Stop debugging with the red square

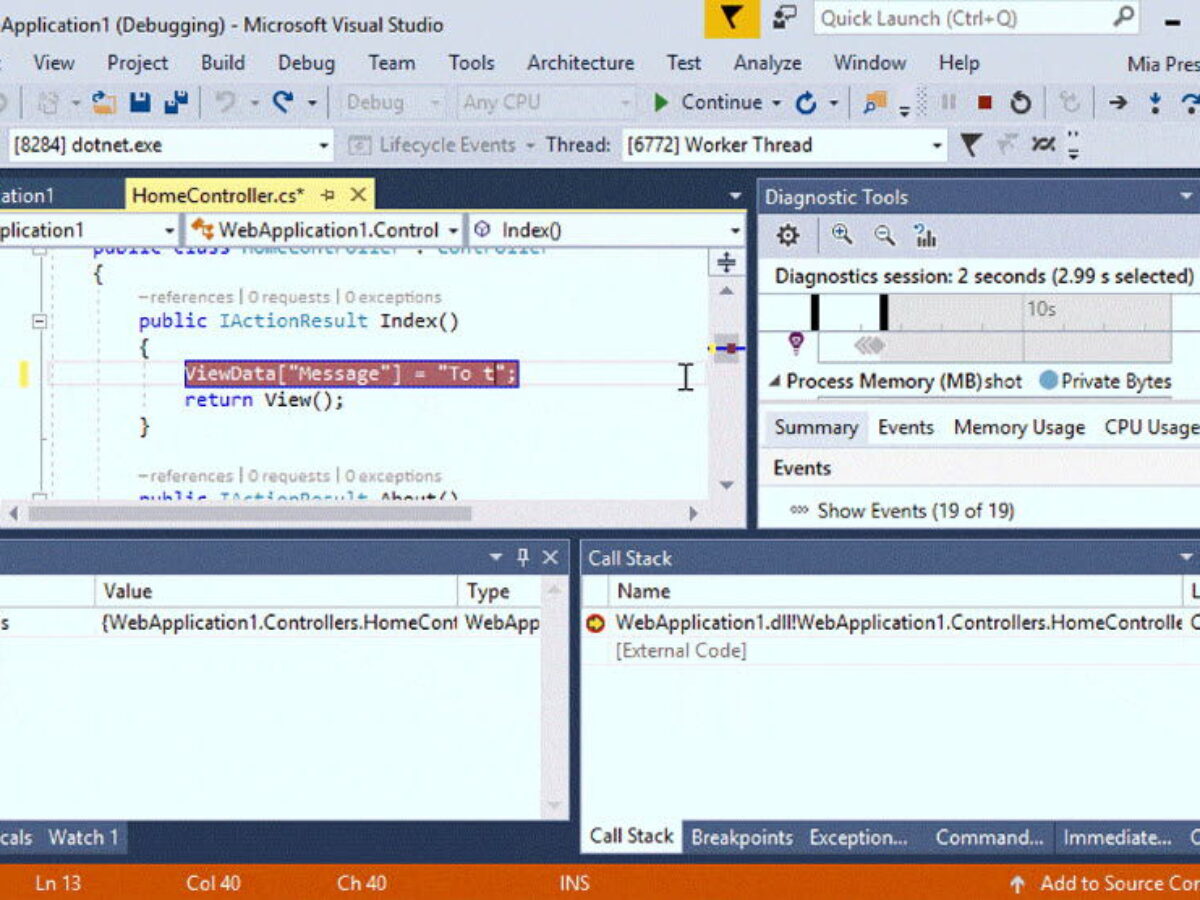(x=985, y=102)
